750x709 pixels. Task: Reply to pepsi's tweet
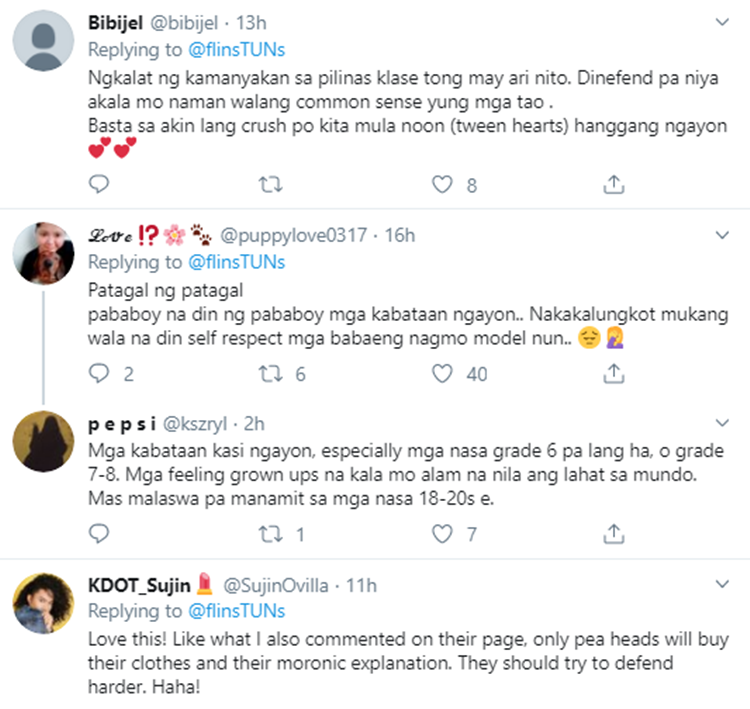coord(98,534)
